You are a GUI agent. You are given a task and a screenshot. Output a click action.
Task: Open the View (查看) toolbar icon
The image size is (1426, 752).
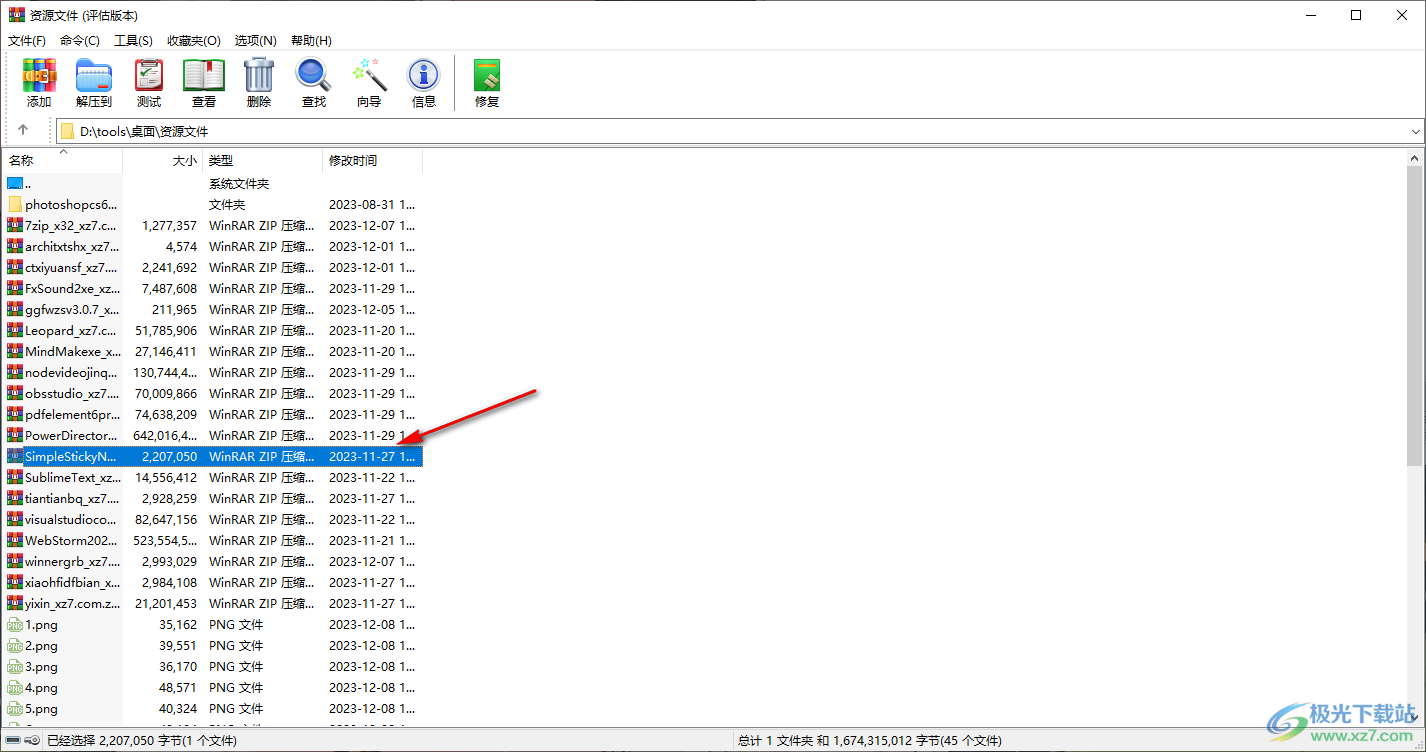click(204, 83)
